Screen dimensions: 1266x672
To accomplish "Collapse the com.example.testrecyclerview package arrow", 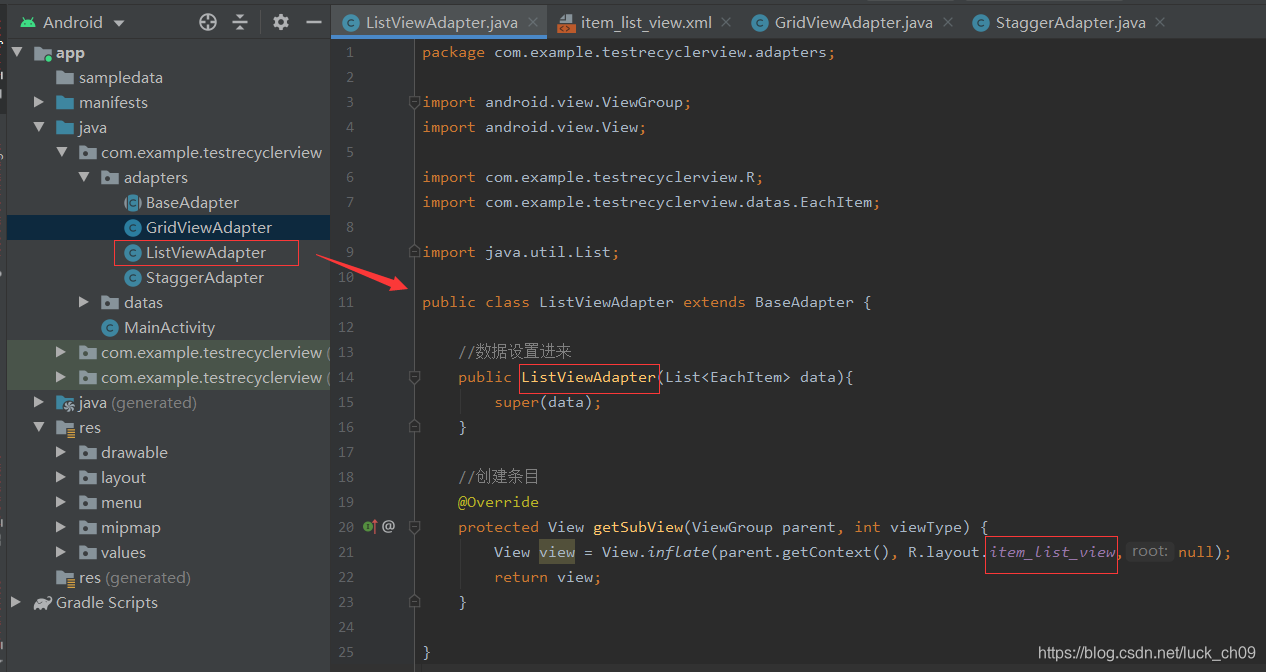I will [62, 152].
